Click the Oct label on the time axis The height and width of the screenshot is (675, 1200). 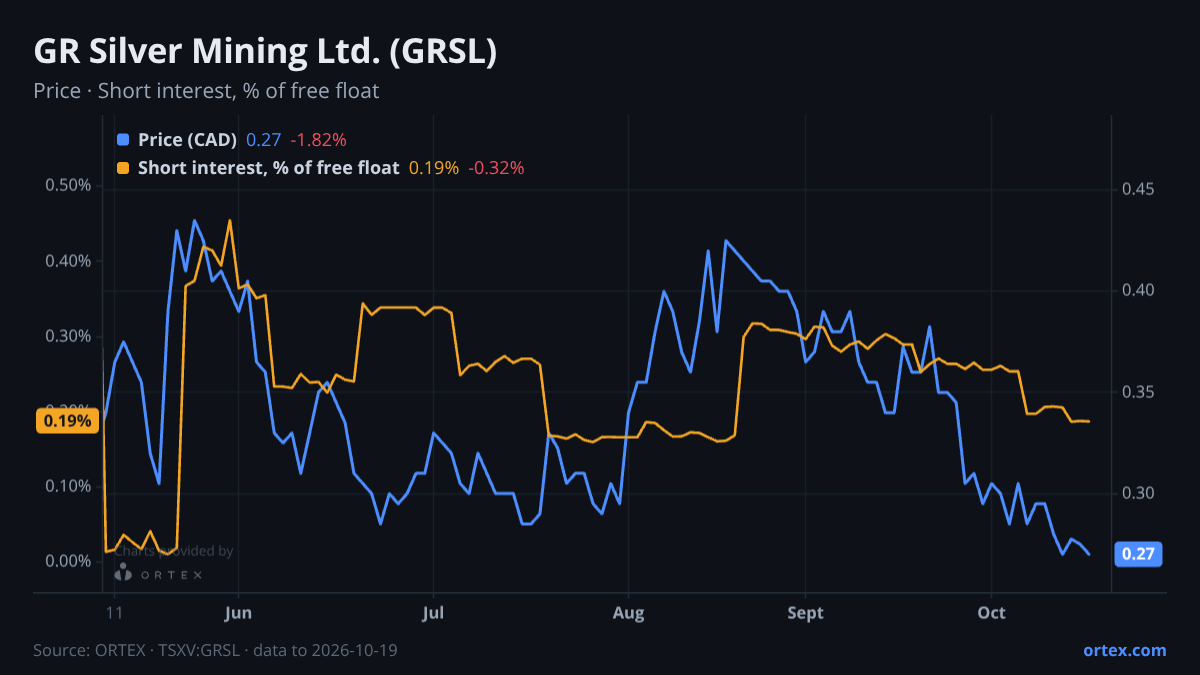click(991, 612)
